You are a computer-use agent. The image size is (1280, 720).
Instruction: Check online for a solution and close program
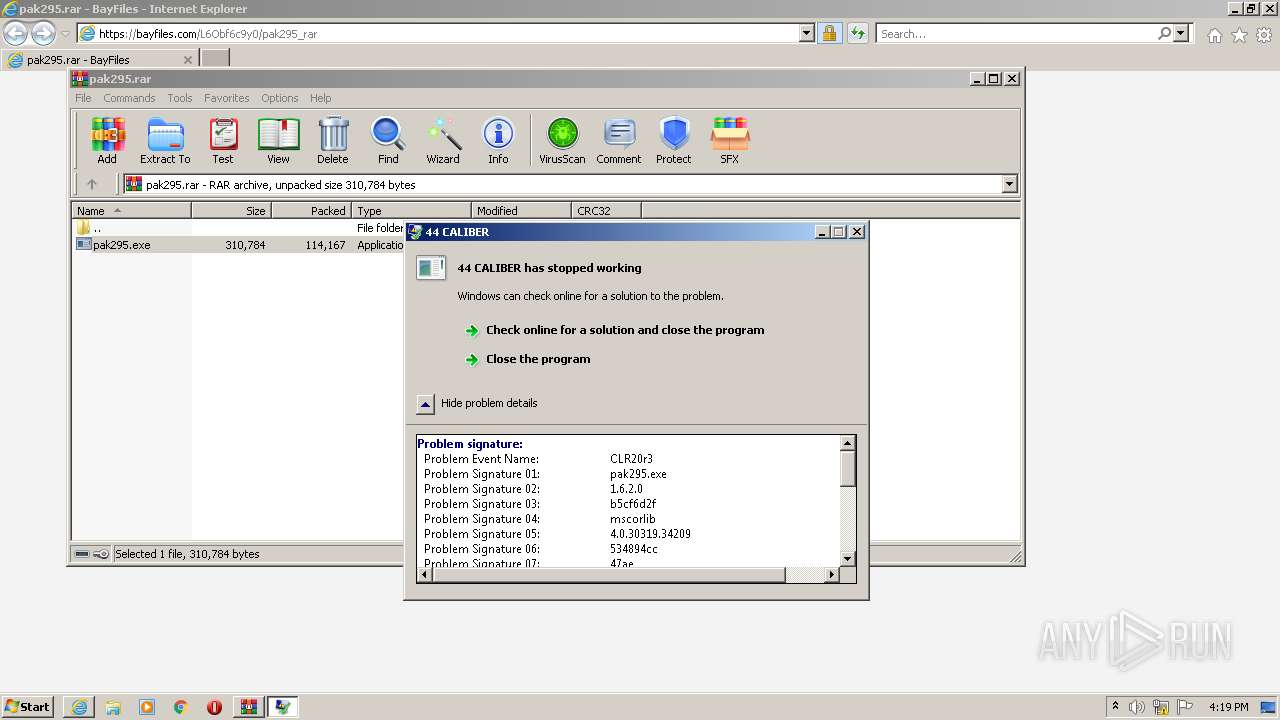pyautogui.click(x=625, y=330)
